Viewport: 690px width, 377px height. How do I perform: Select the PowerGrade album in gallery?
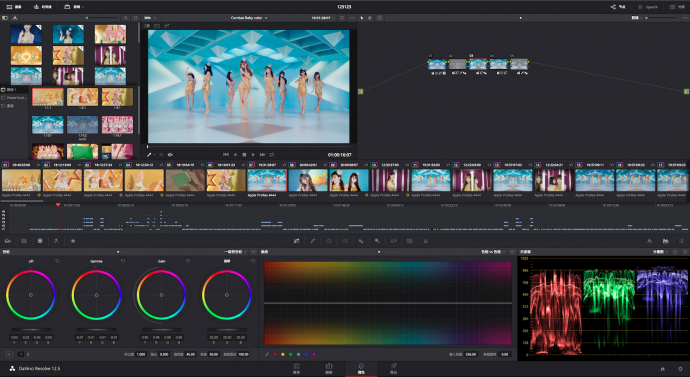tap(14, 98)
